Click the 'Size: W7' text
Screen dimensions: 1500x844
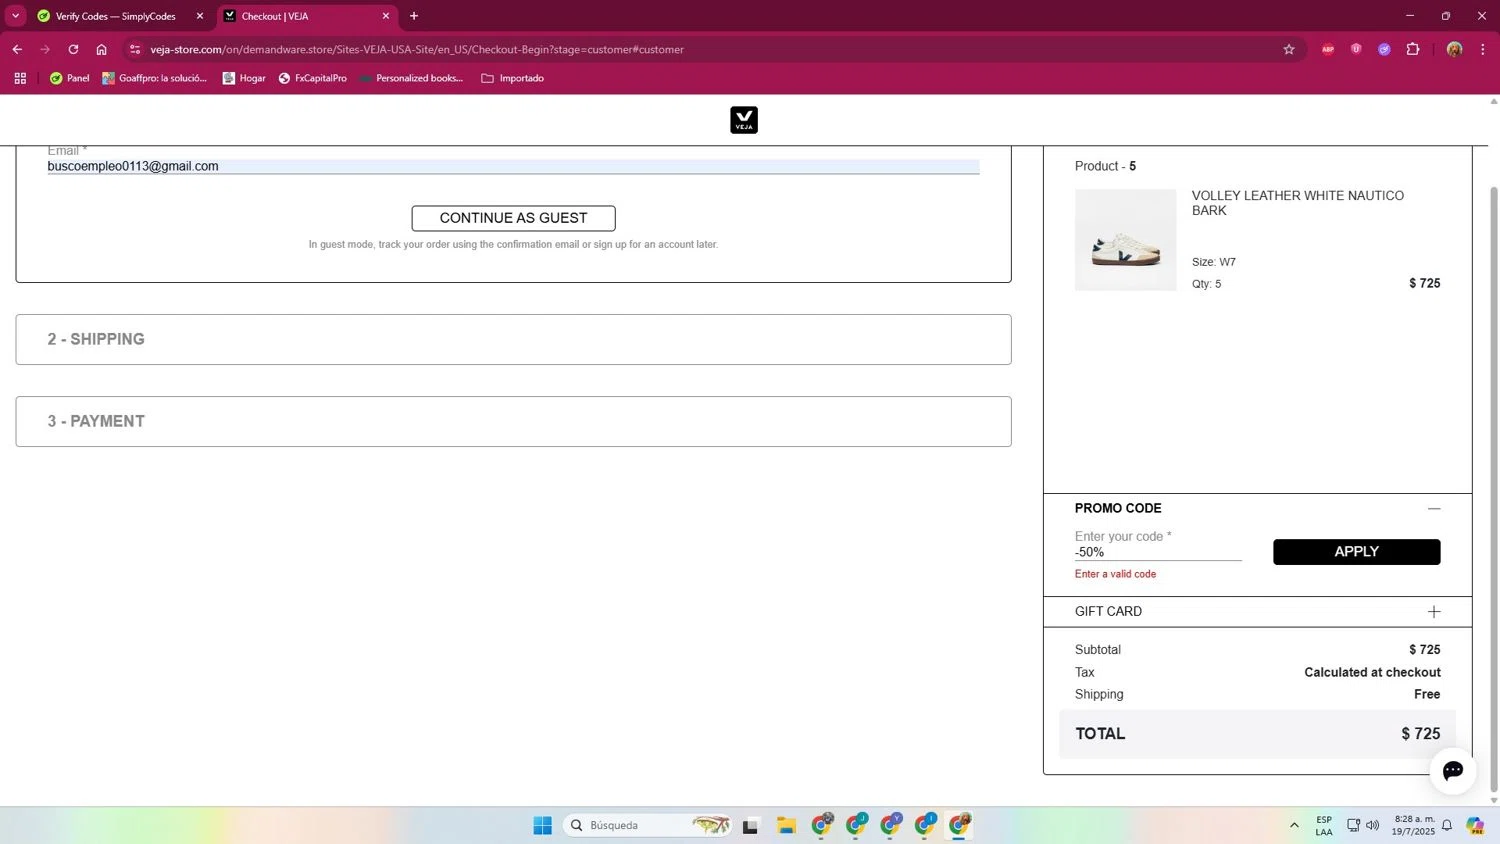tap(1213, 262)
